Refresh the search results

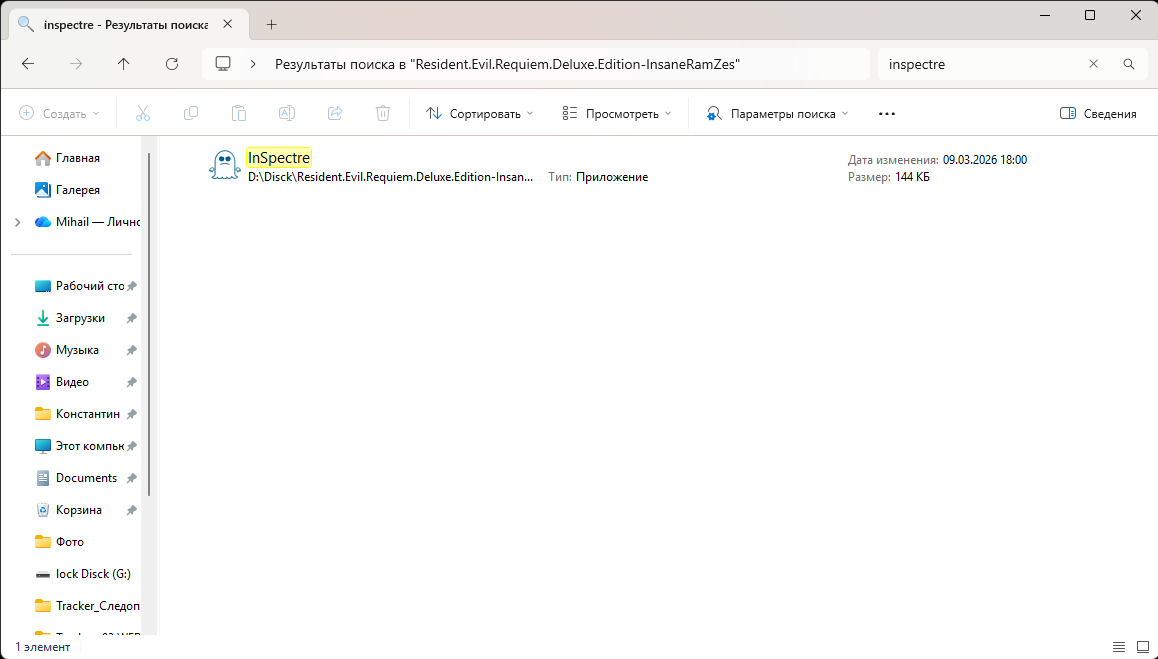172,64
